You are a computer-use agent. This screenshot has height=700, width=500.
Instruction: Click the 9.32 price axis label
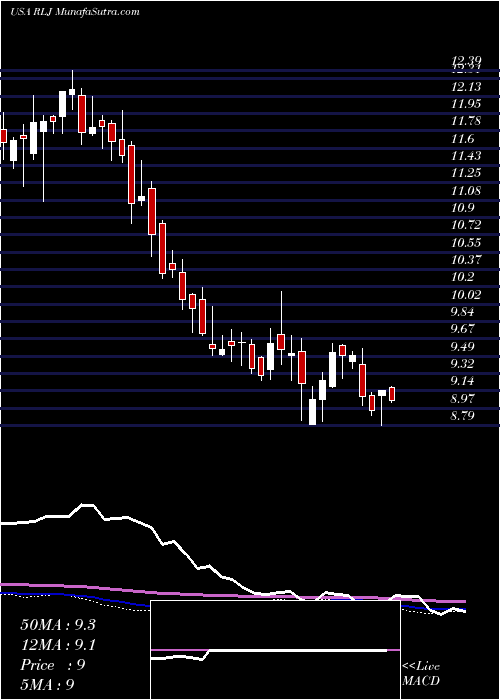tap(462, 363)
